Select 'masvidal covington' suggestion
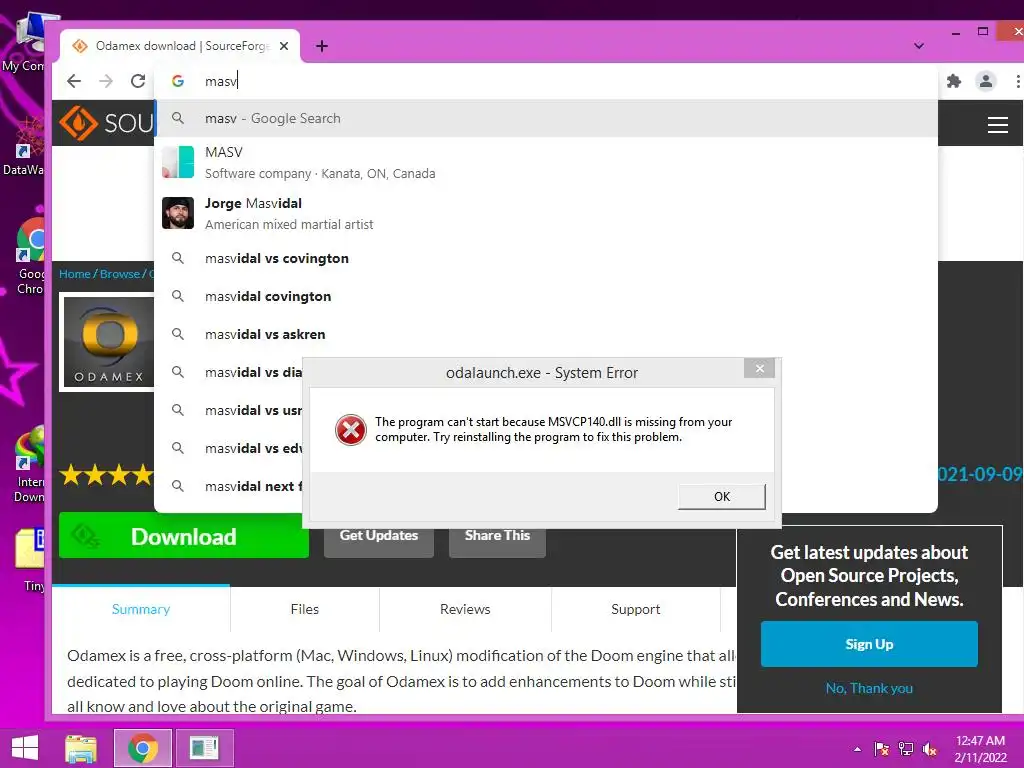This screenshot has height=768, width=1024. (x=546, y=296)
